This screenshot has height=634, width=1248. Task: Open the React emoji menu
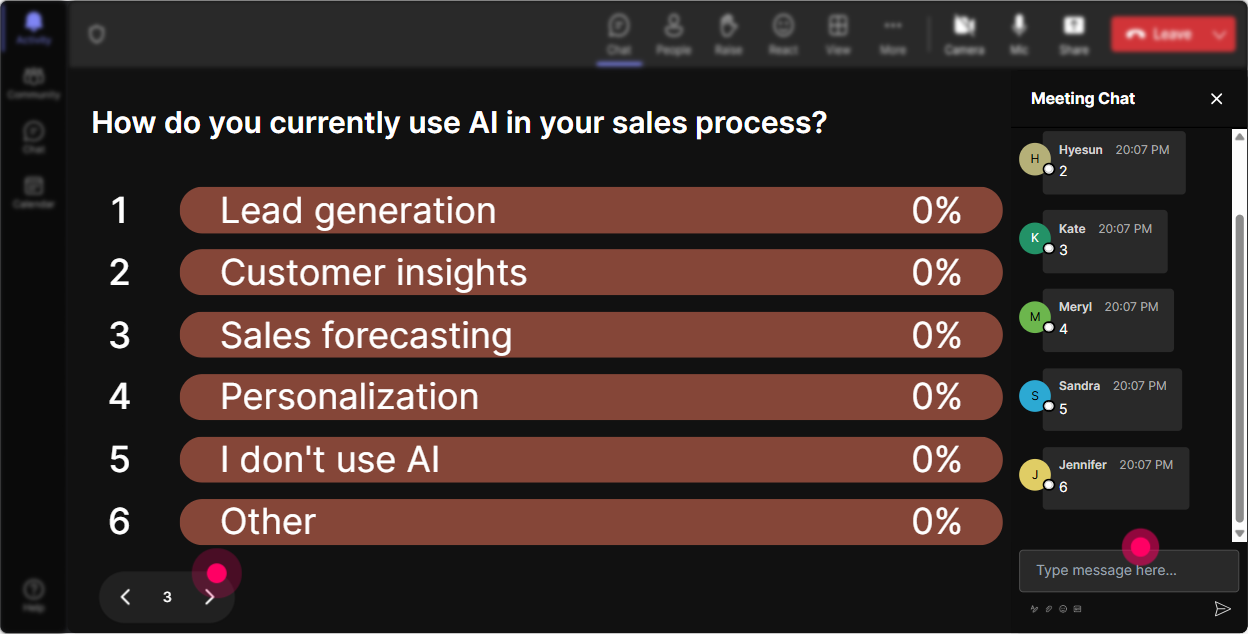coord(783,34)
